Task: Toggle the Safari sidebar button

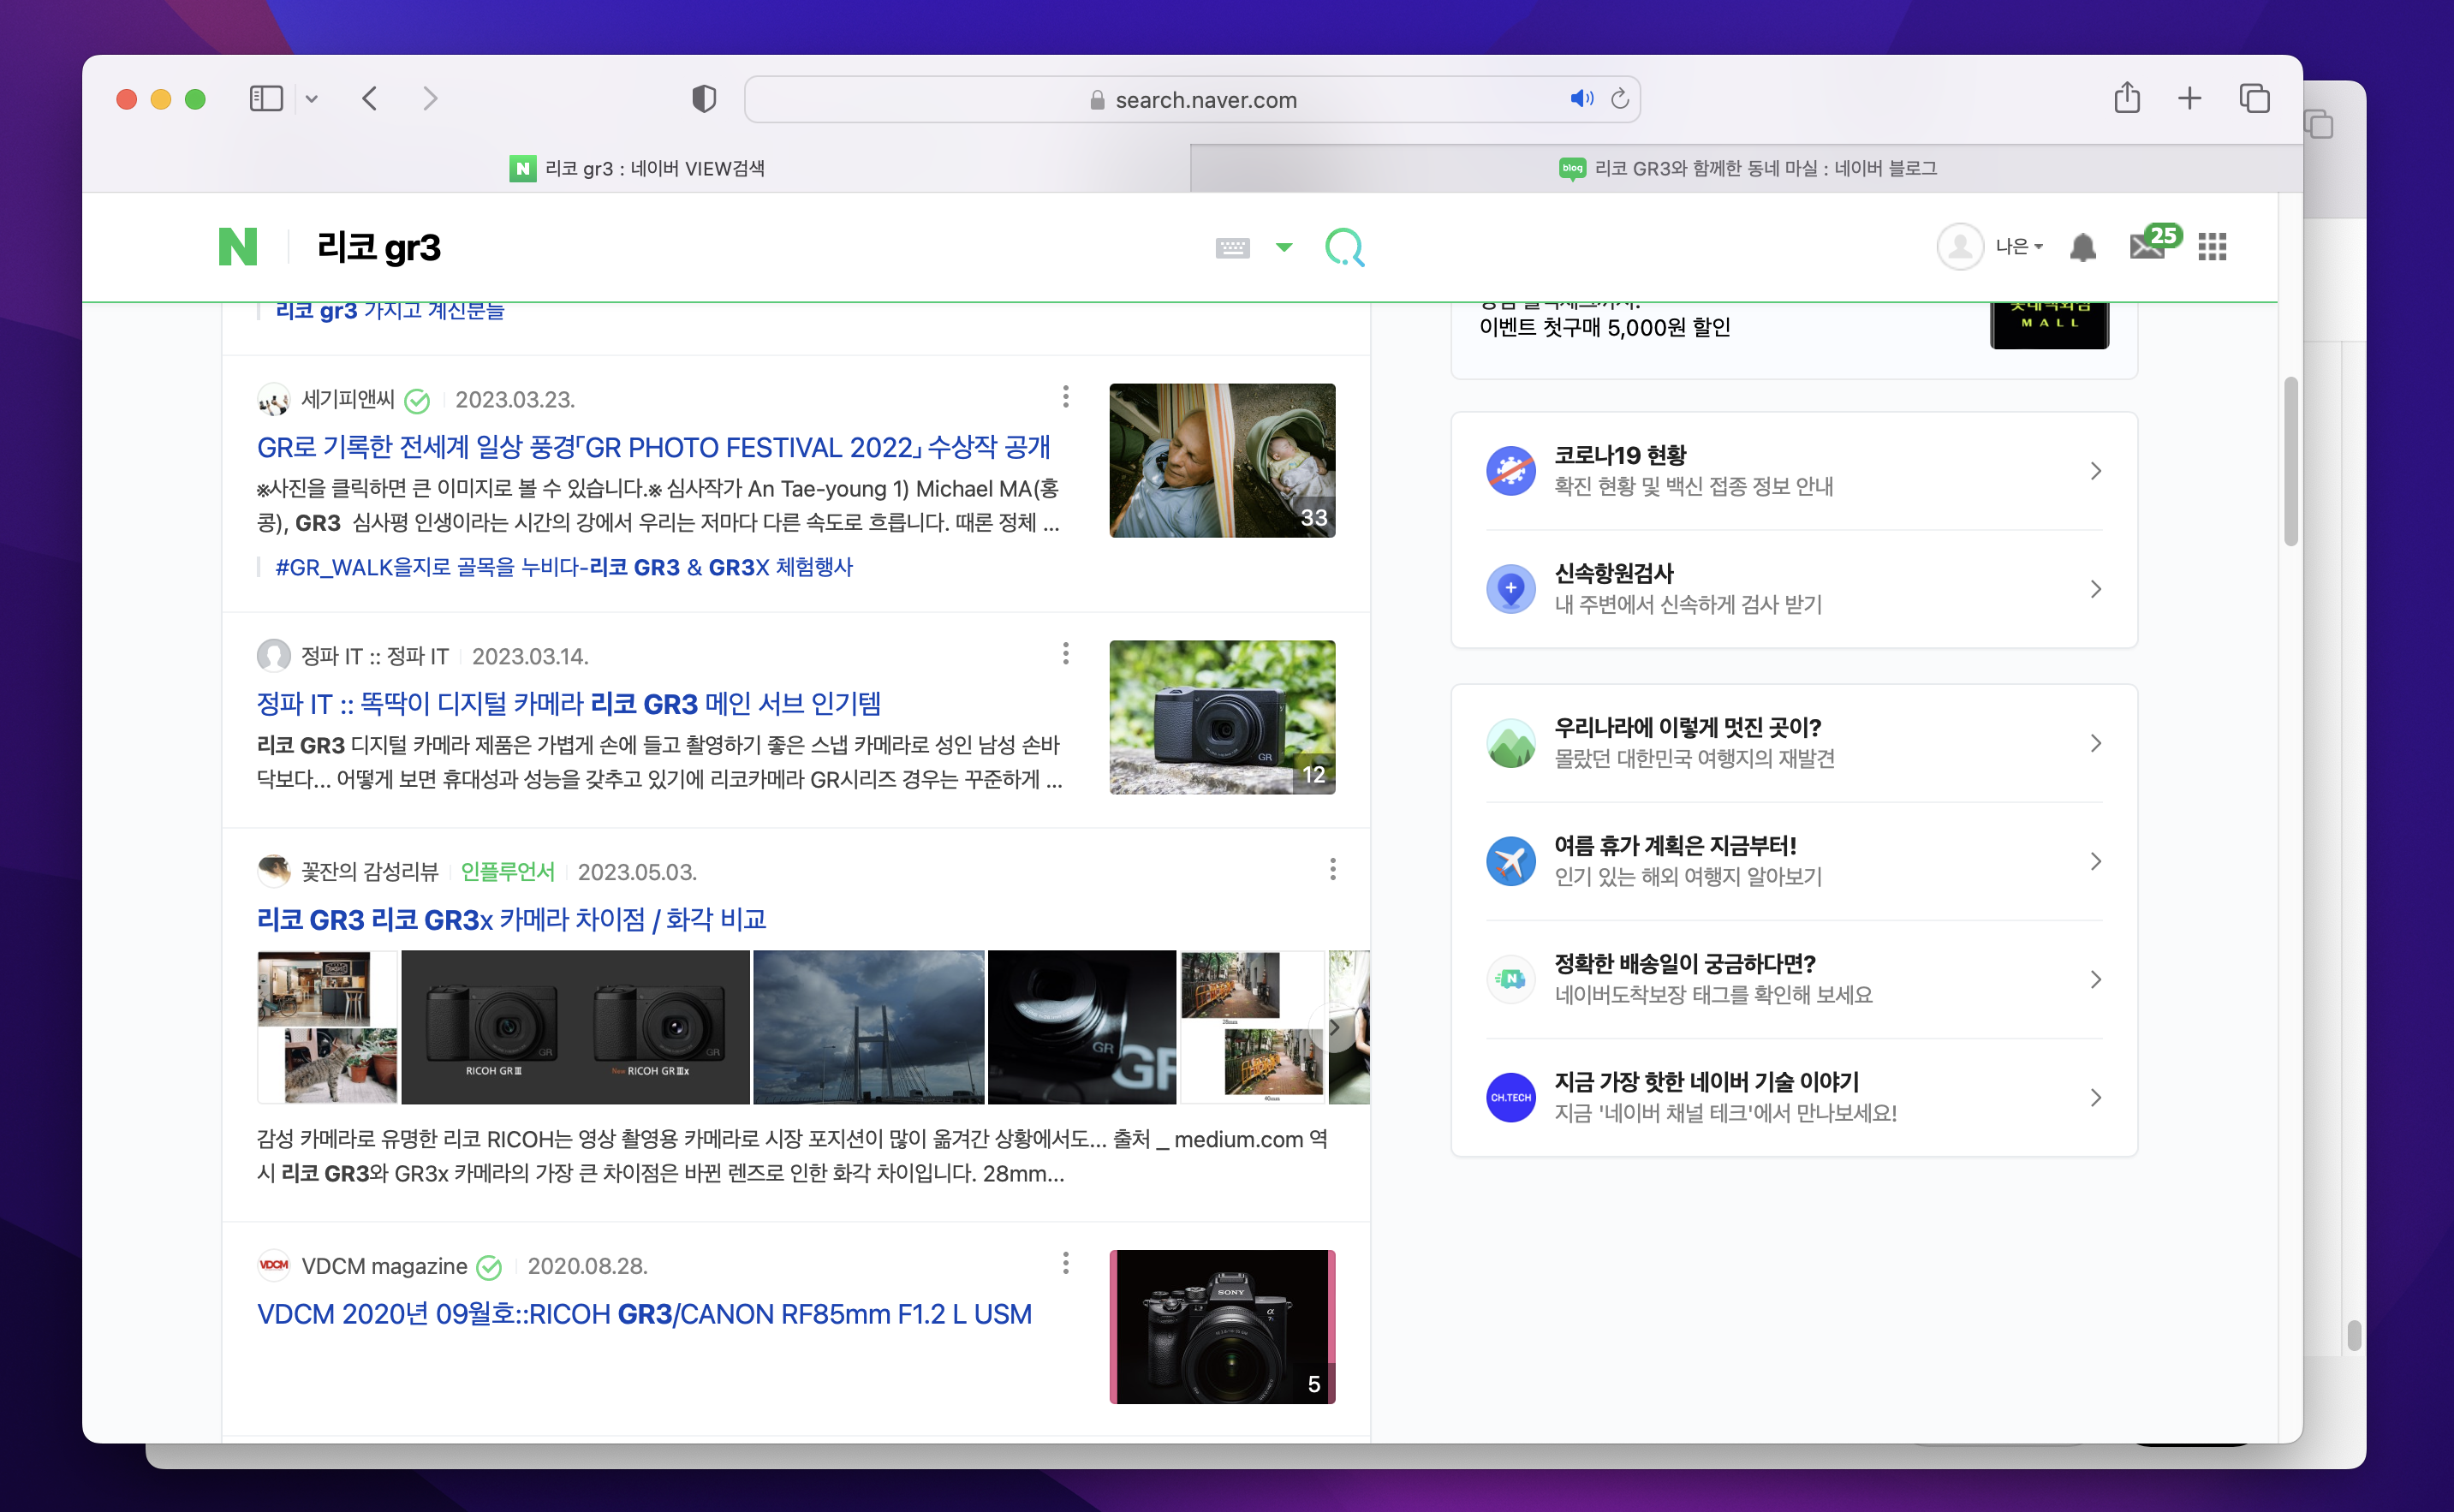Action: 266,98
